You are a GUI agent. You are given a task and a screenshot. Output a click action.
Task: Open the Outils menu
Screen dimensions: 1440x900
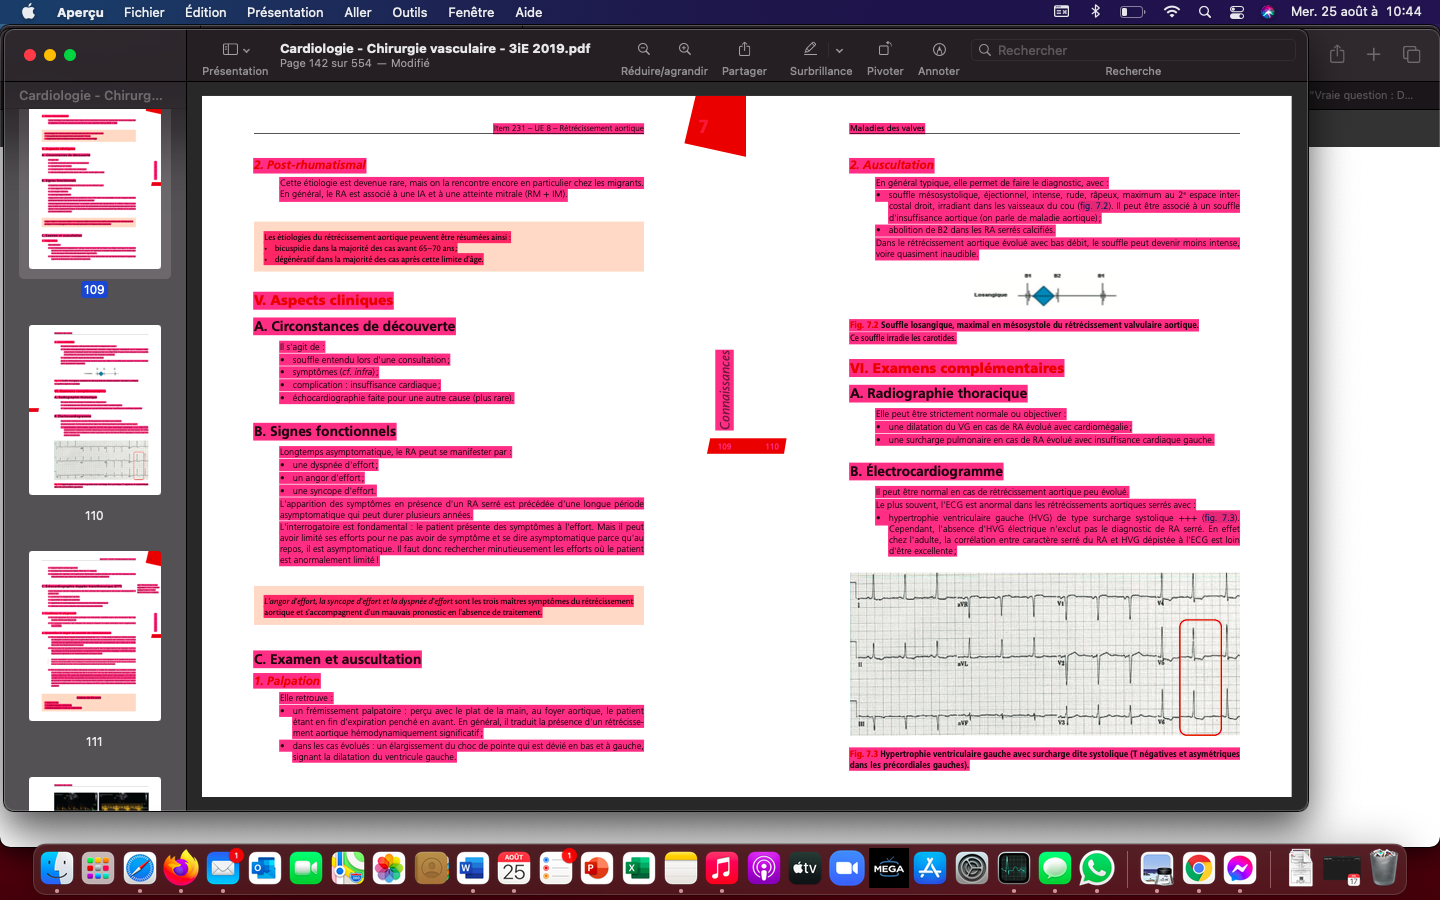pyautogui.click(x=410, y=12)
